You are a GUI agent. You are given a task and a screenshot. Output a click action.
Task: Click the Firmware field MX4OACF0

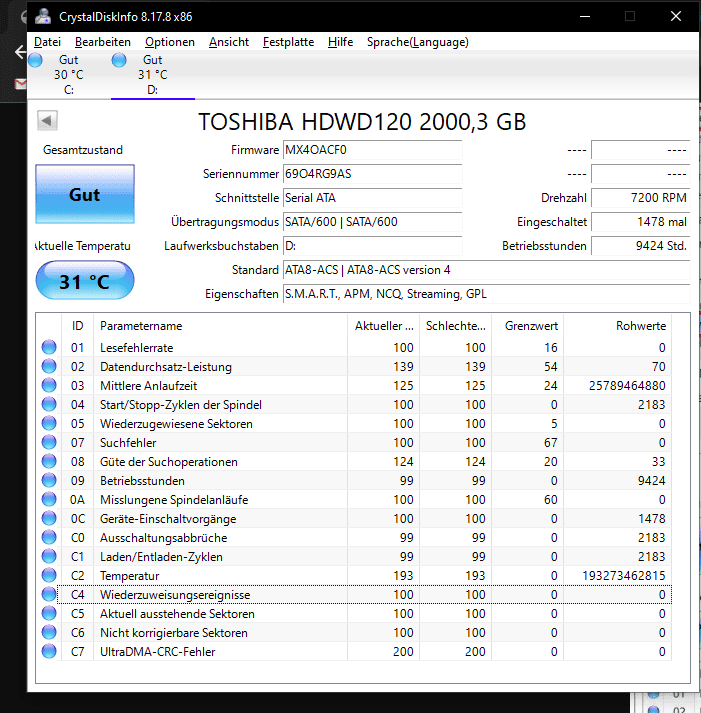(372, 150)
